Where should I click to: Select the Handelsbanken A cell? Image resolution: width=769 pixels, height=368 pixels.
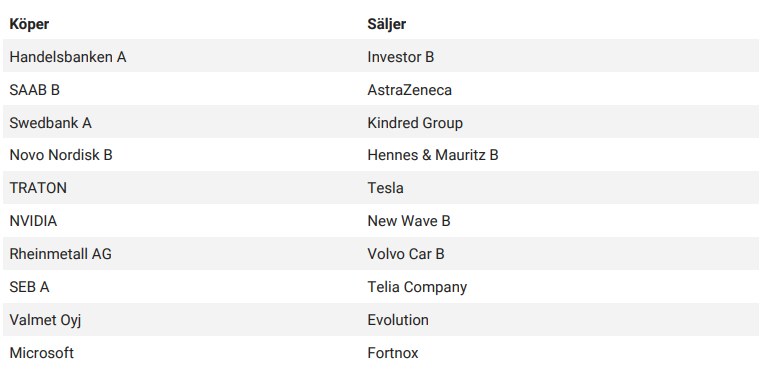point(68,57)
